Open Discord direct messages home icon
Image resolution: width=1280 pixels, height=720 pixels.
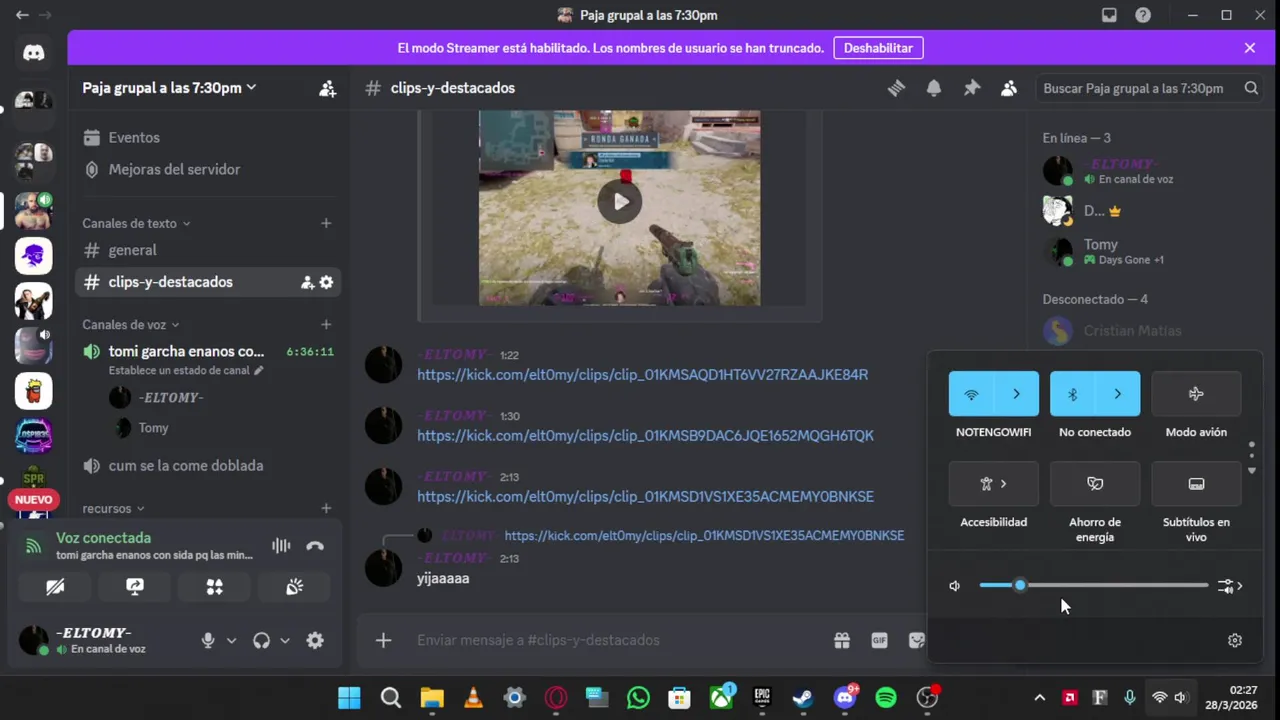click(34, 54)
